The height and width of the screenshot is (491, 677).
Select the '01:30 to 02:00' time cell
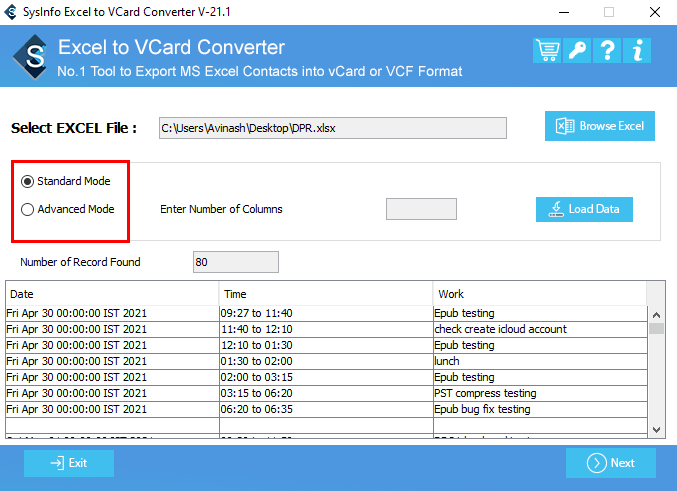(x=326, y=361)
